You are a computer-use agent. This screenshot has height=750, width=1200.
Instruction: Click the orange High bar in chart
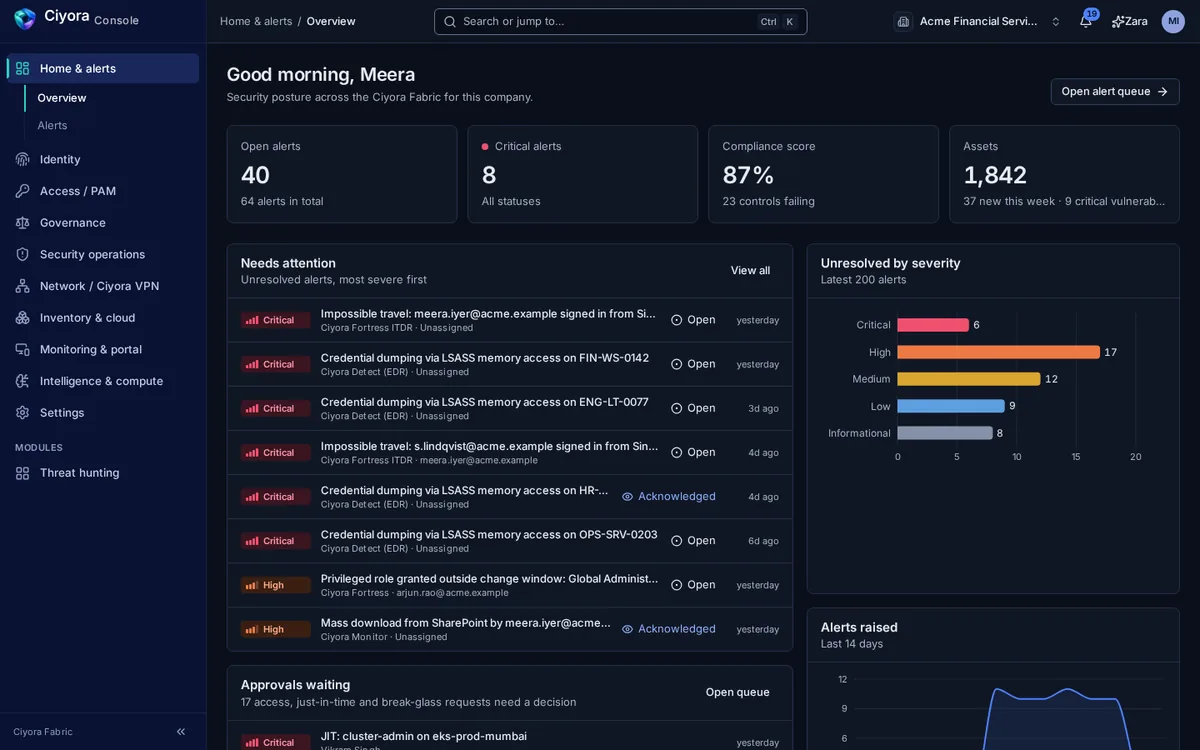click(x=998, y=352)
